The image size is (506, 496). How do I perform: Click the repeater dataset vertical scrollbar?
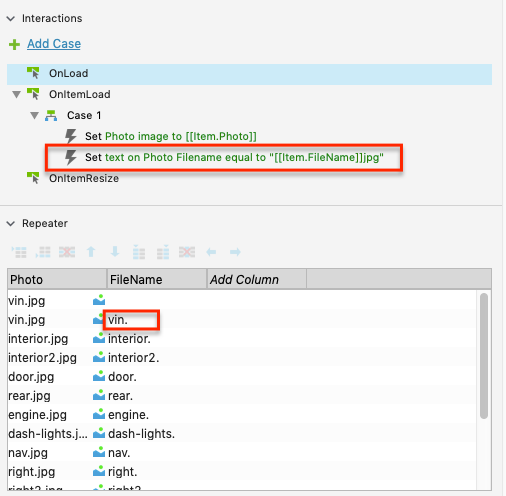click(x=484, y=356)
